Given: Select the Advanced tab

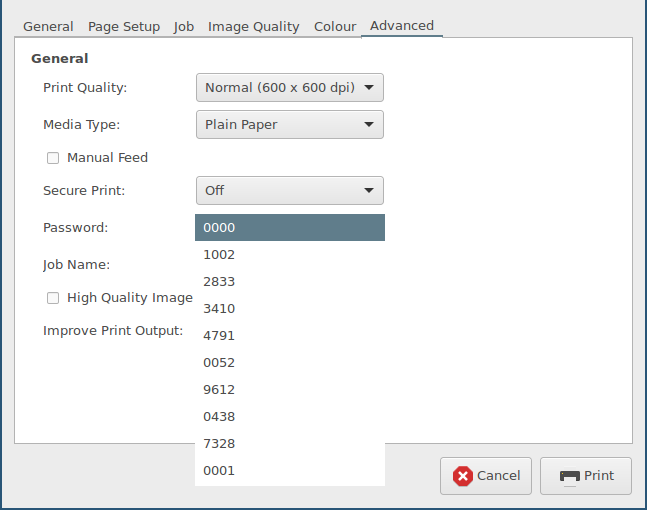Looking at the screenshot, I should coord(401,26).
